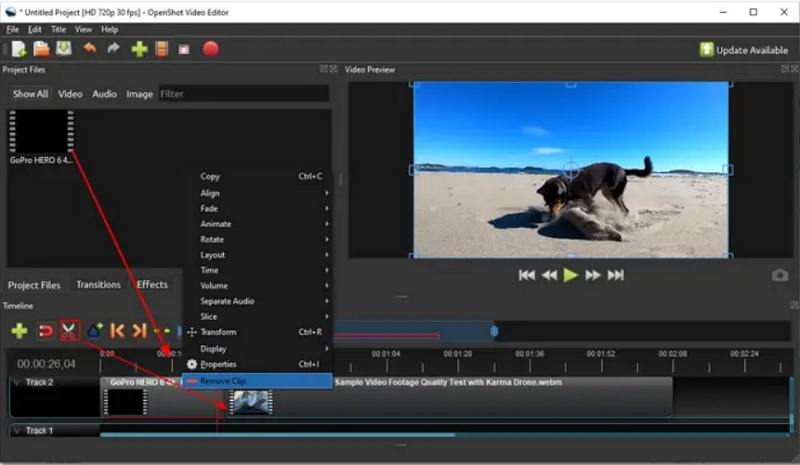Select the Razor scissors tool
The width and height of the screenshot is (800, 465).
tap(70, 330)
